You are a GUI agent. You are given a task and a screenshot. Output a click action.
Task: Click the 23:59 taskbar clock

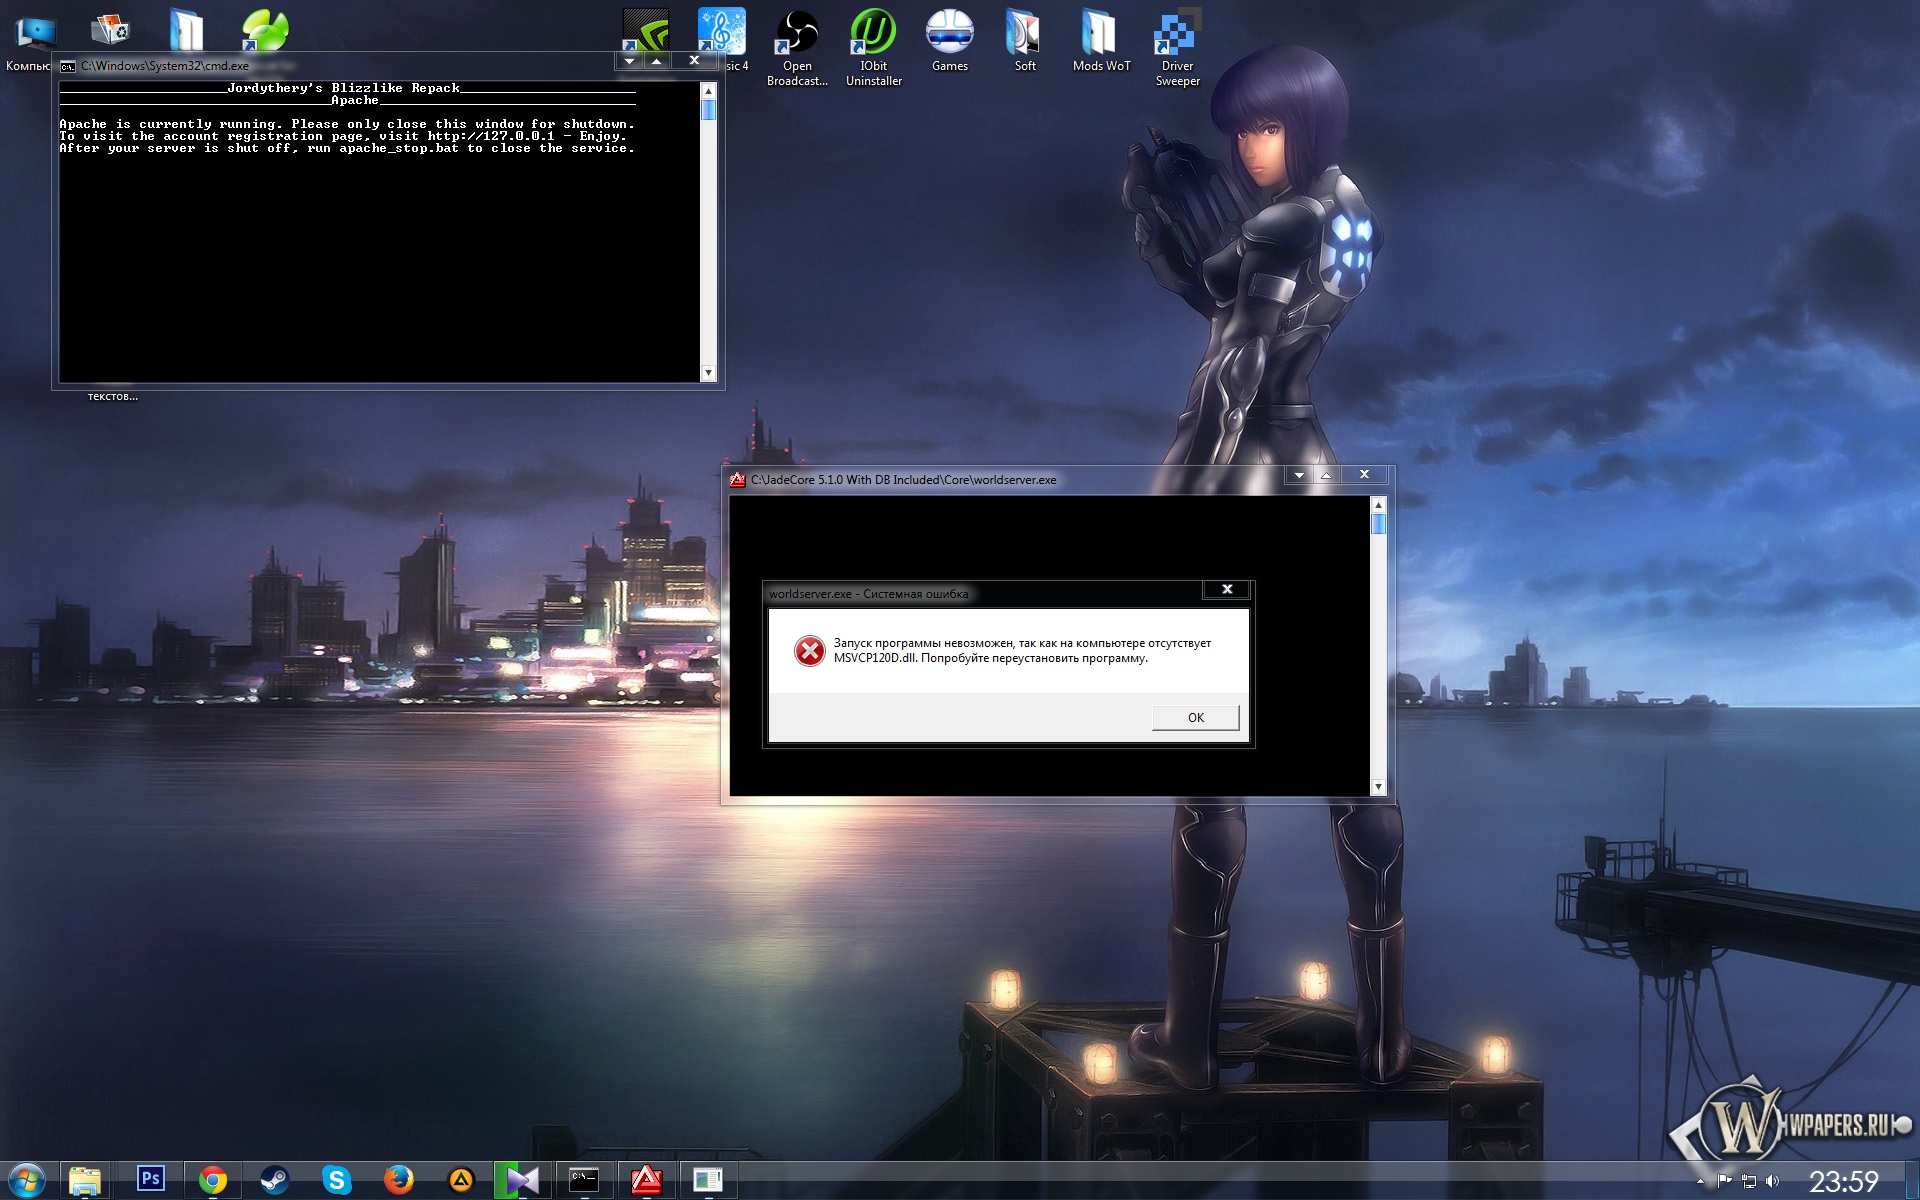click(1843, 1181)
